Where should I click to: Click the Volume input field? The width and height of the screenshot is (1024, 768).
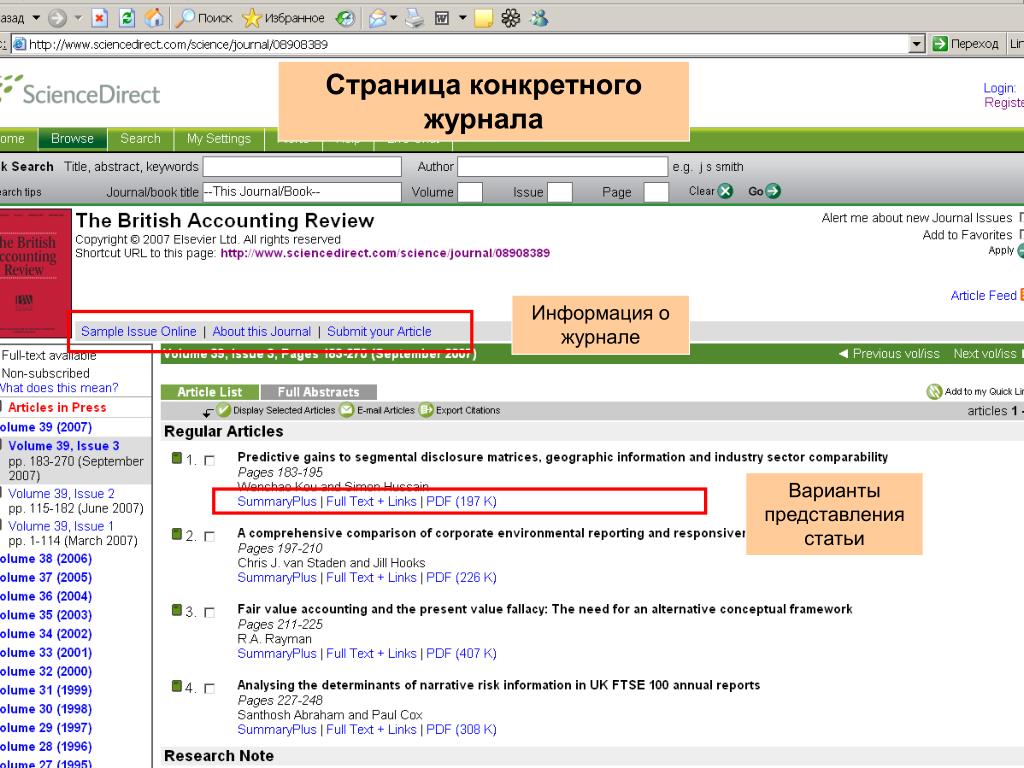(x=470, y=192)
